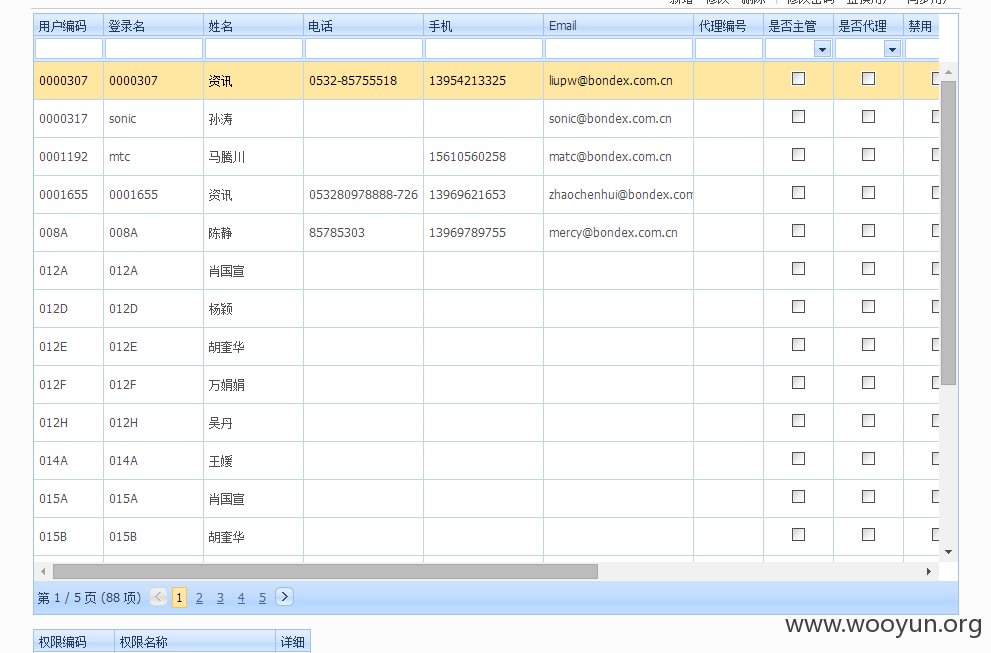Go to previous page arrow in pager
The image size is (991, 653).
pos(159,597)
